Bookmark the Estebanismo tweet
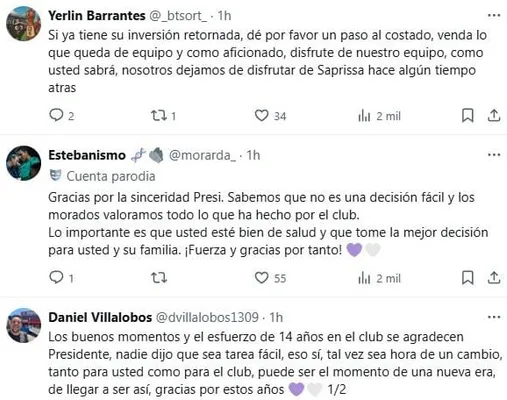507x400 pixels. (x=468, y=278)
